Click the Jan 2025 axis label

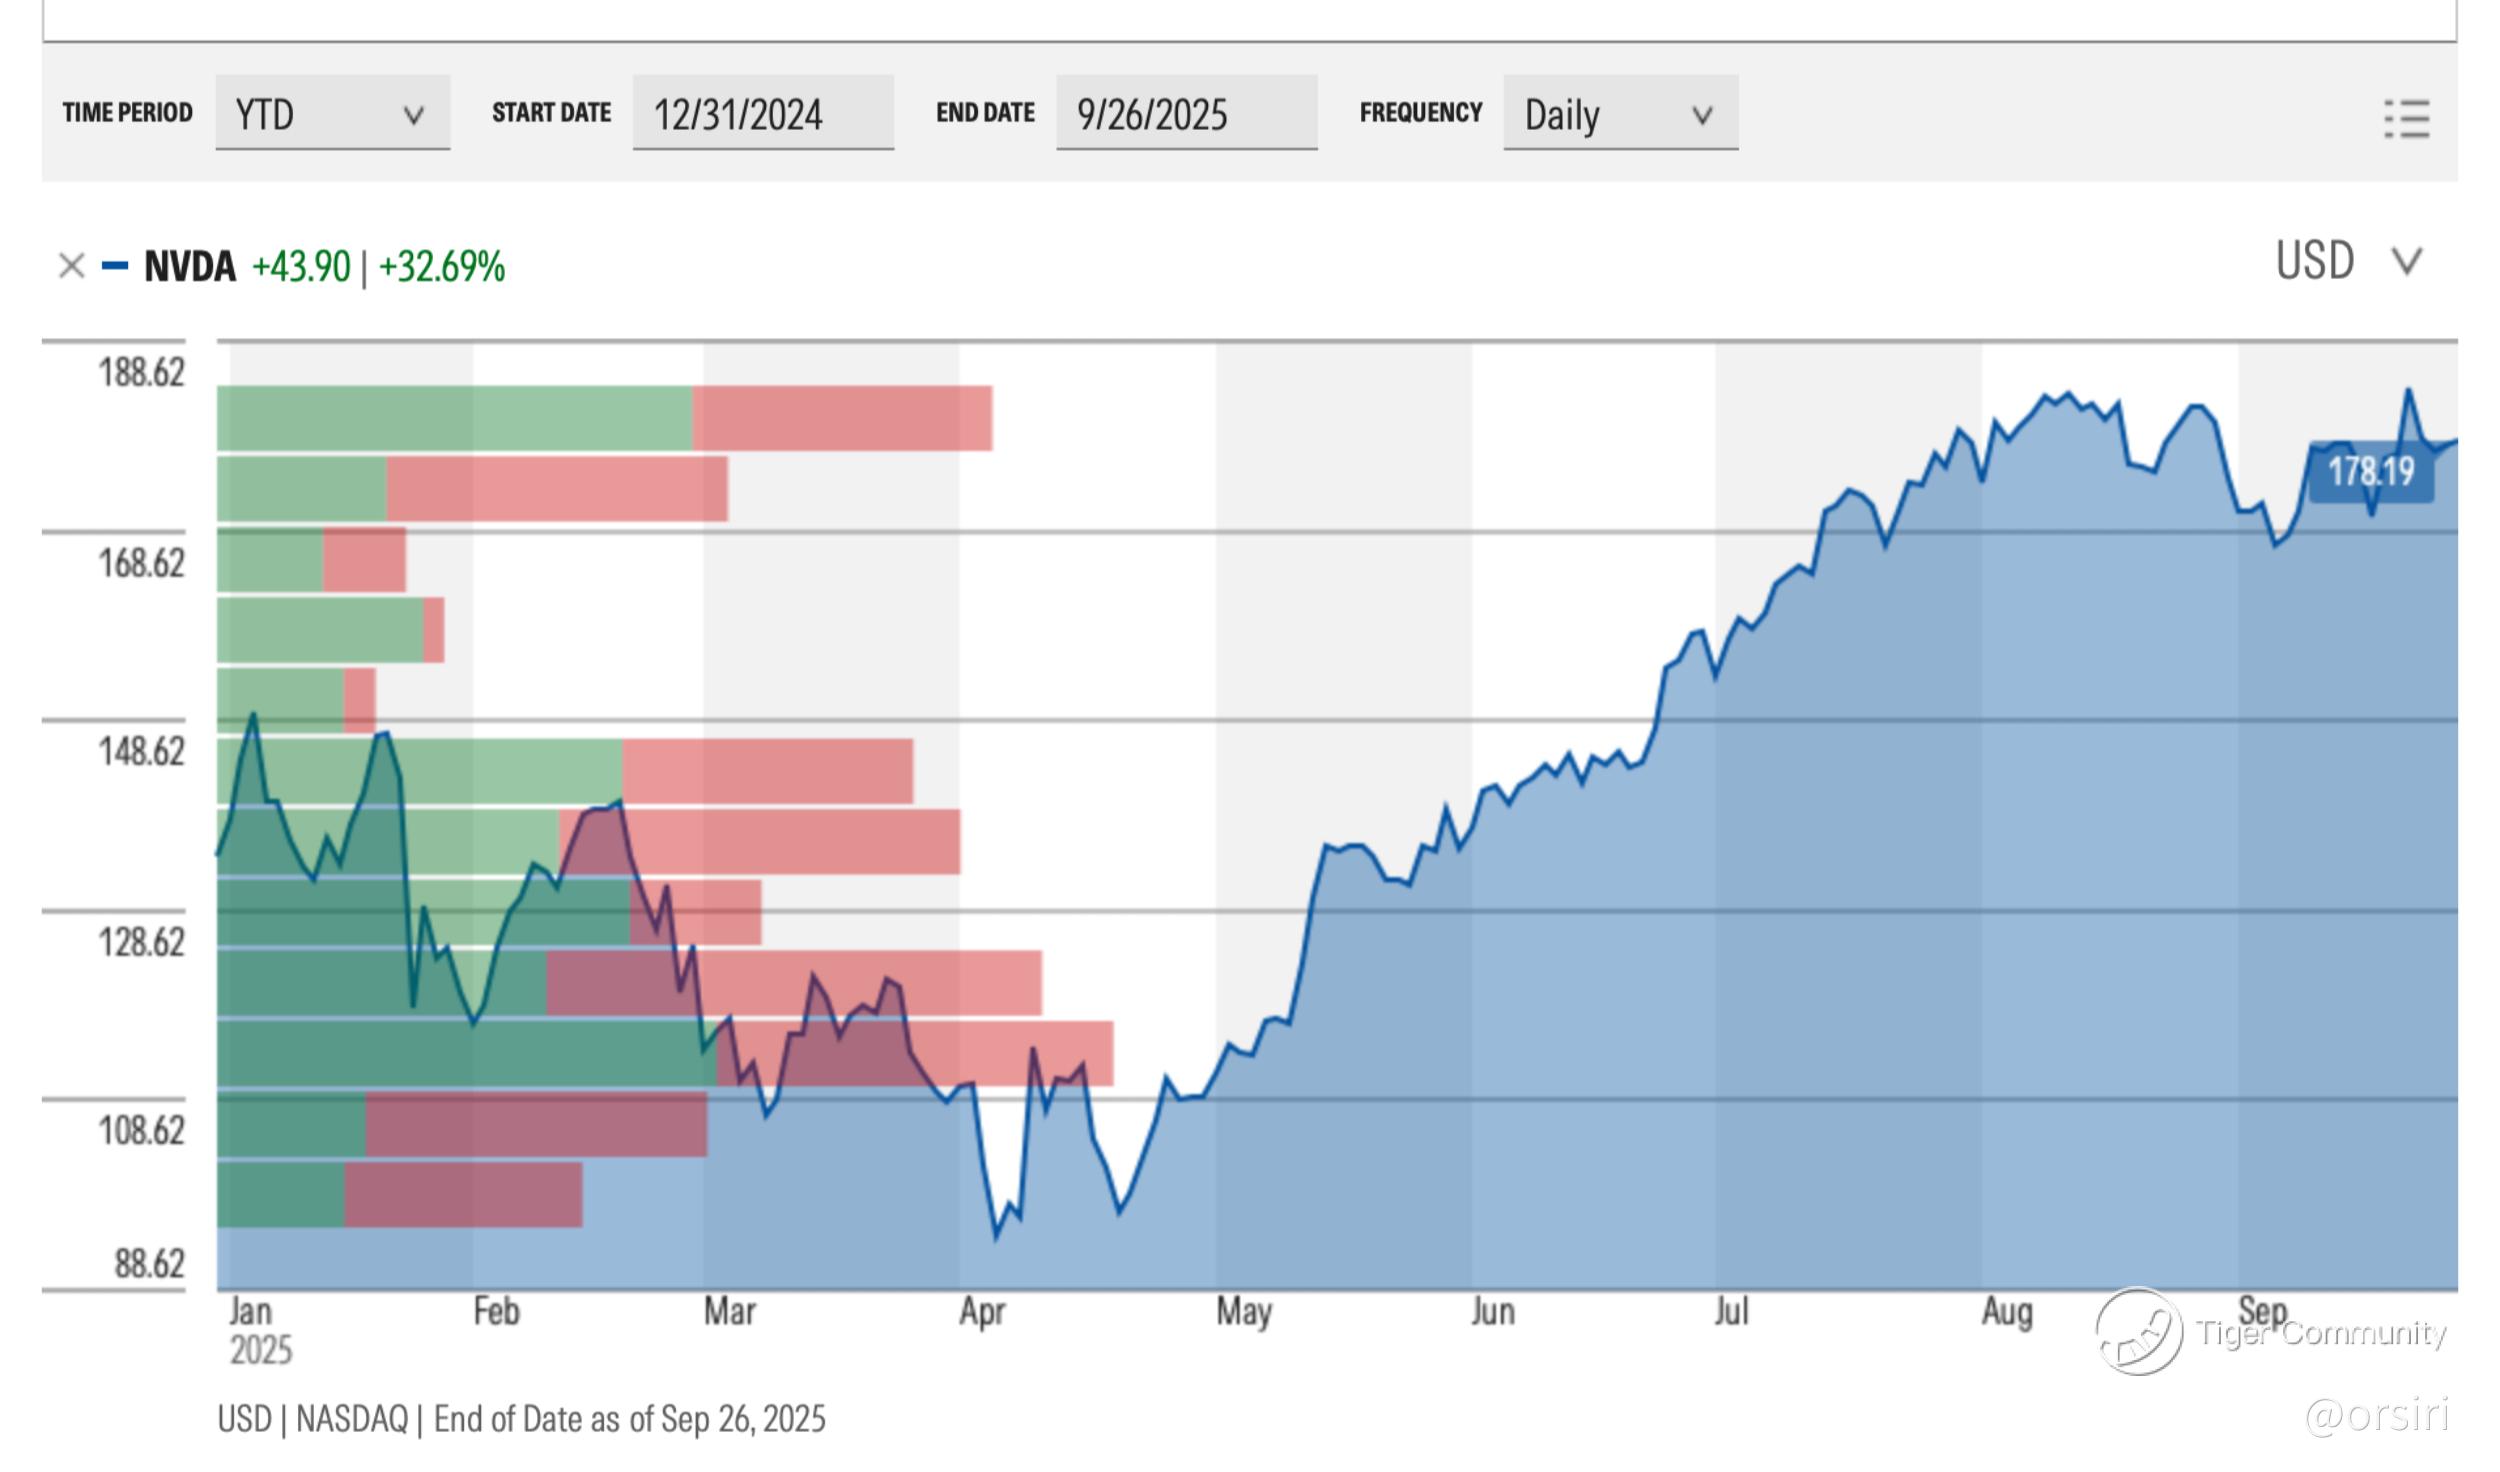pos(258,1330)
